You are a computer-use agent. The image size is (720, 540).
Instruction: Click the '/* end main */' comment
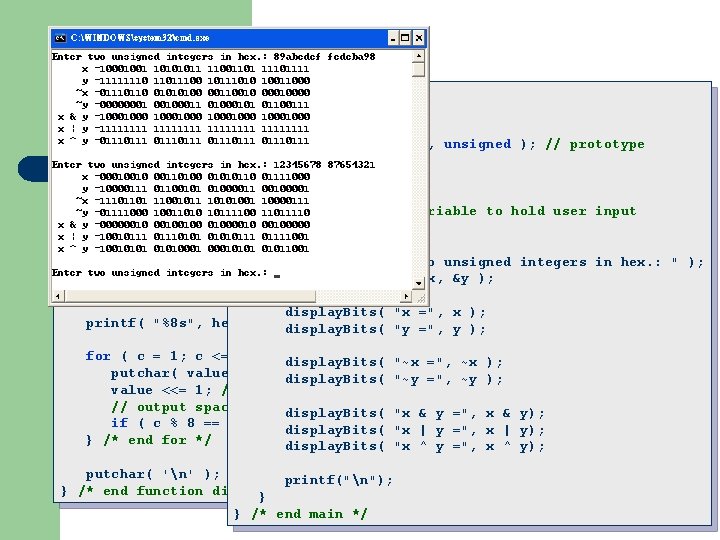click(309, 514)
